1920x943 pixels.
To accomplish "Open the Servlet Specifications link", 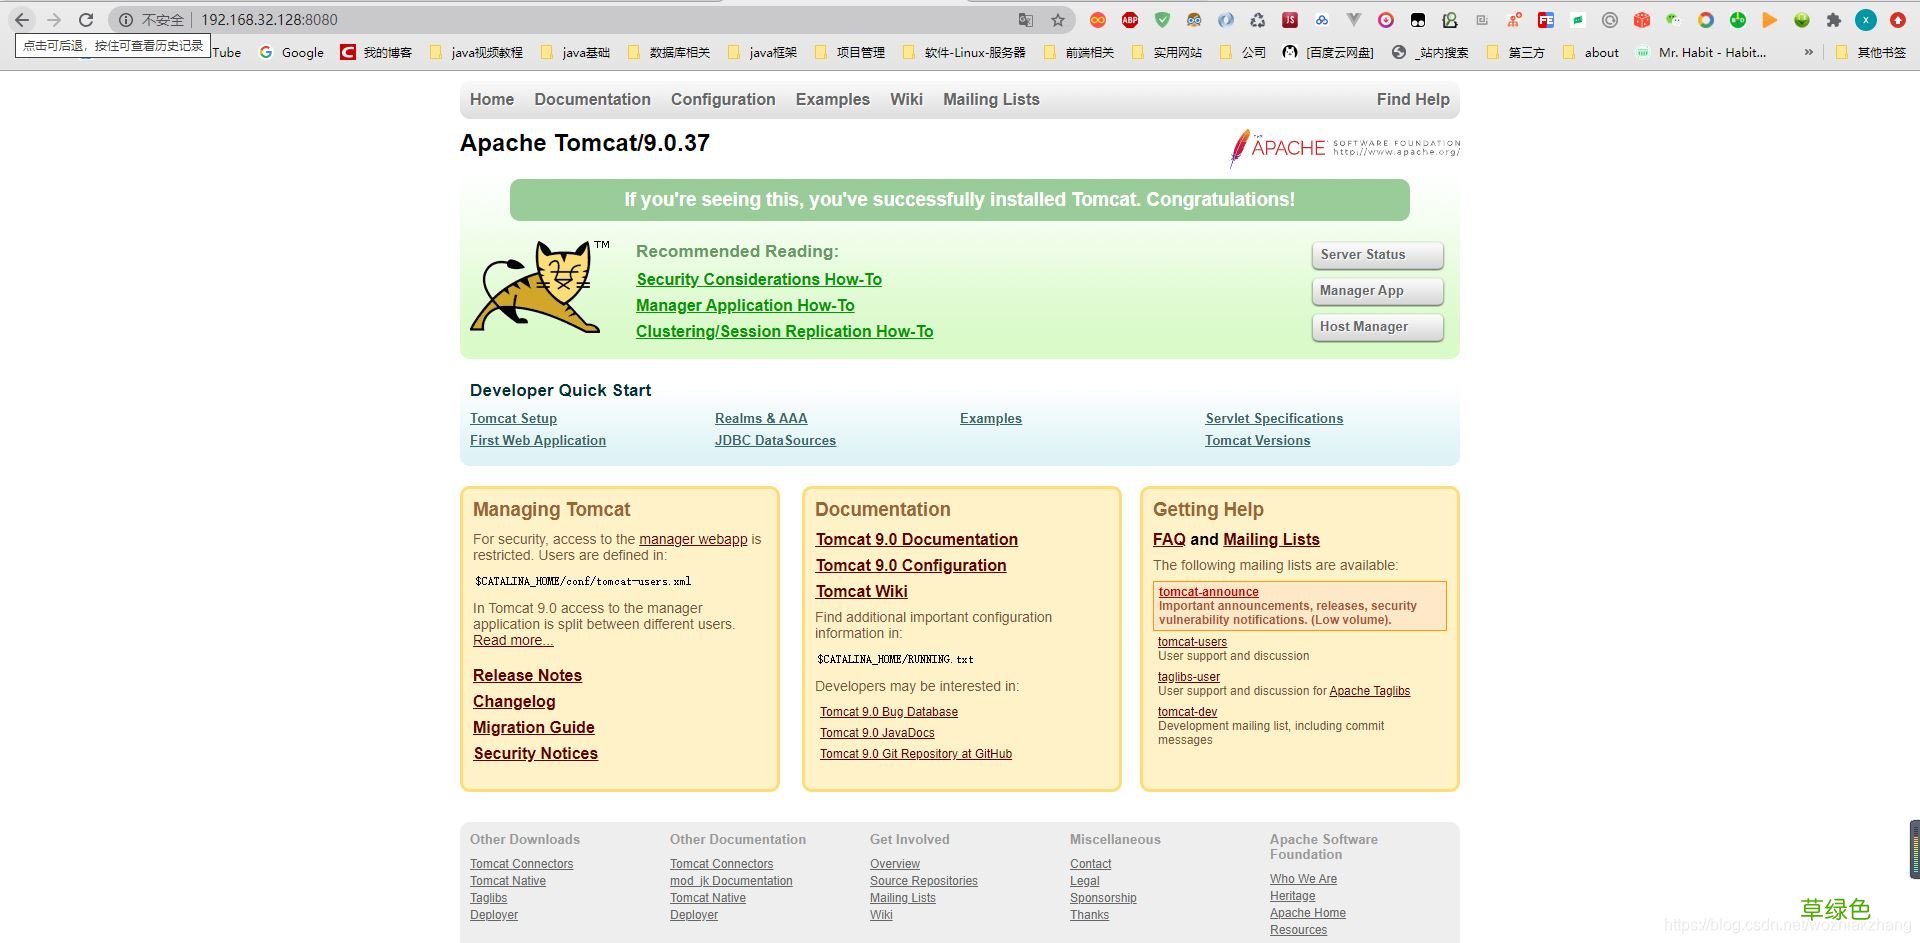I will (x=1274, y=418).
